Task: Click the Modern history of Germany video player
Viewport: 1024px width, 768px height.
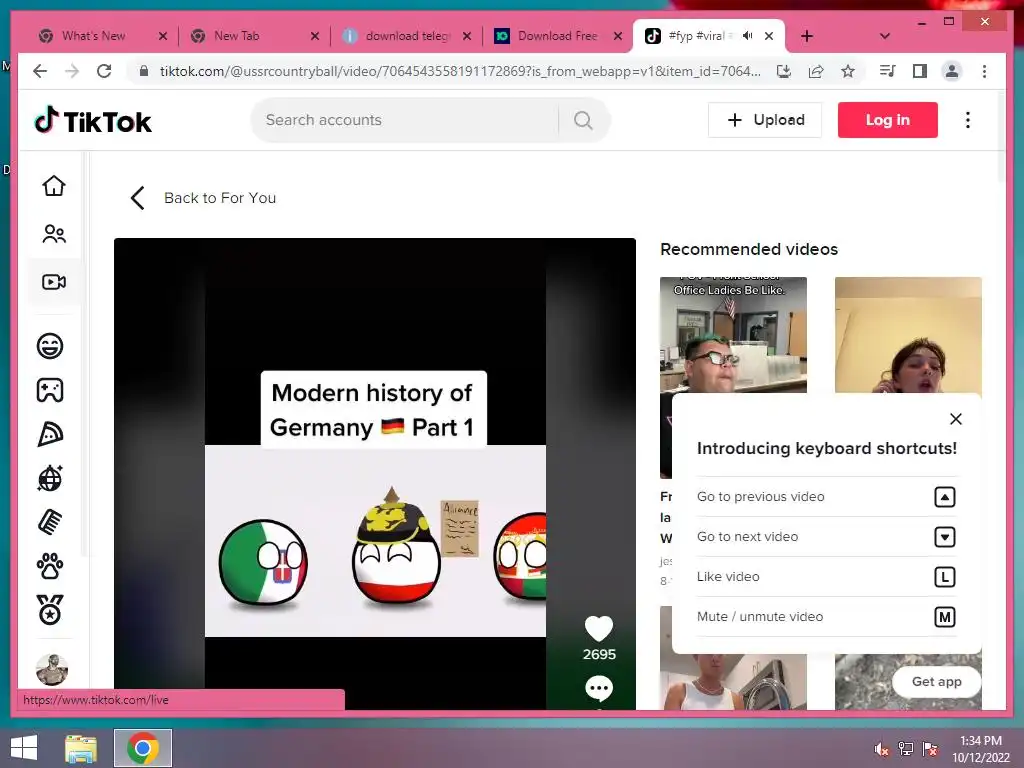Action: click(375, 473)
